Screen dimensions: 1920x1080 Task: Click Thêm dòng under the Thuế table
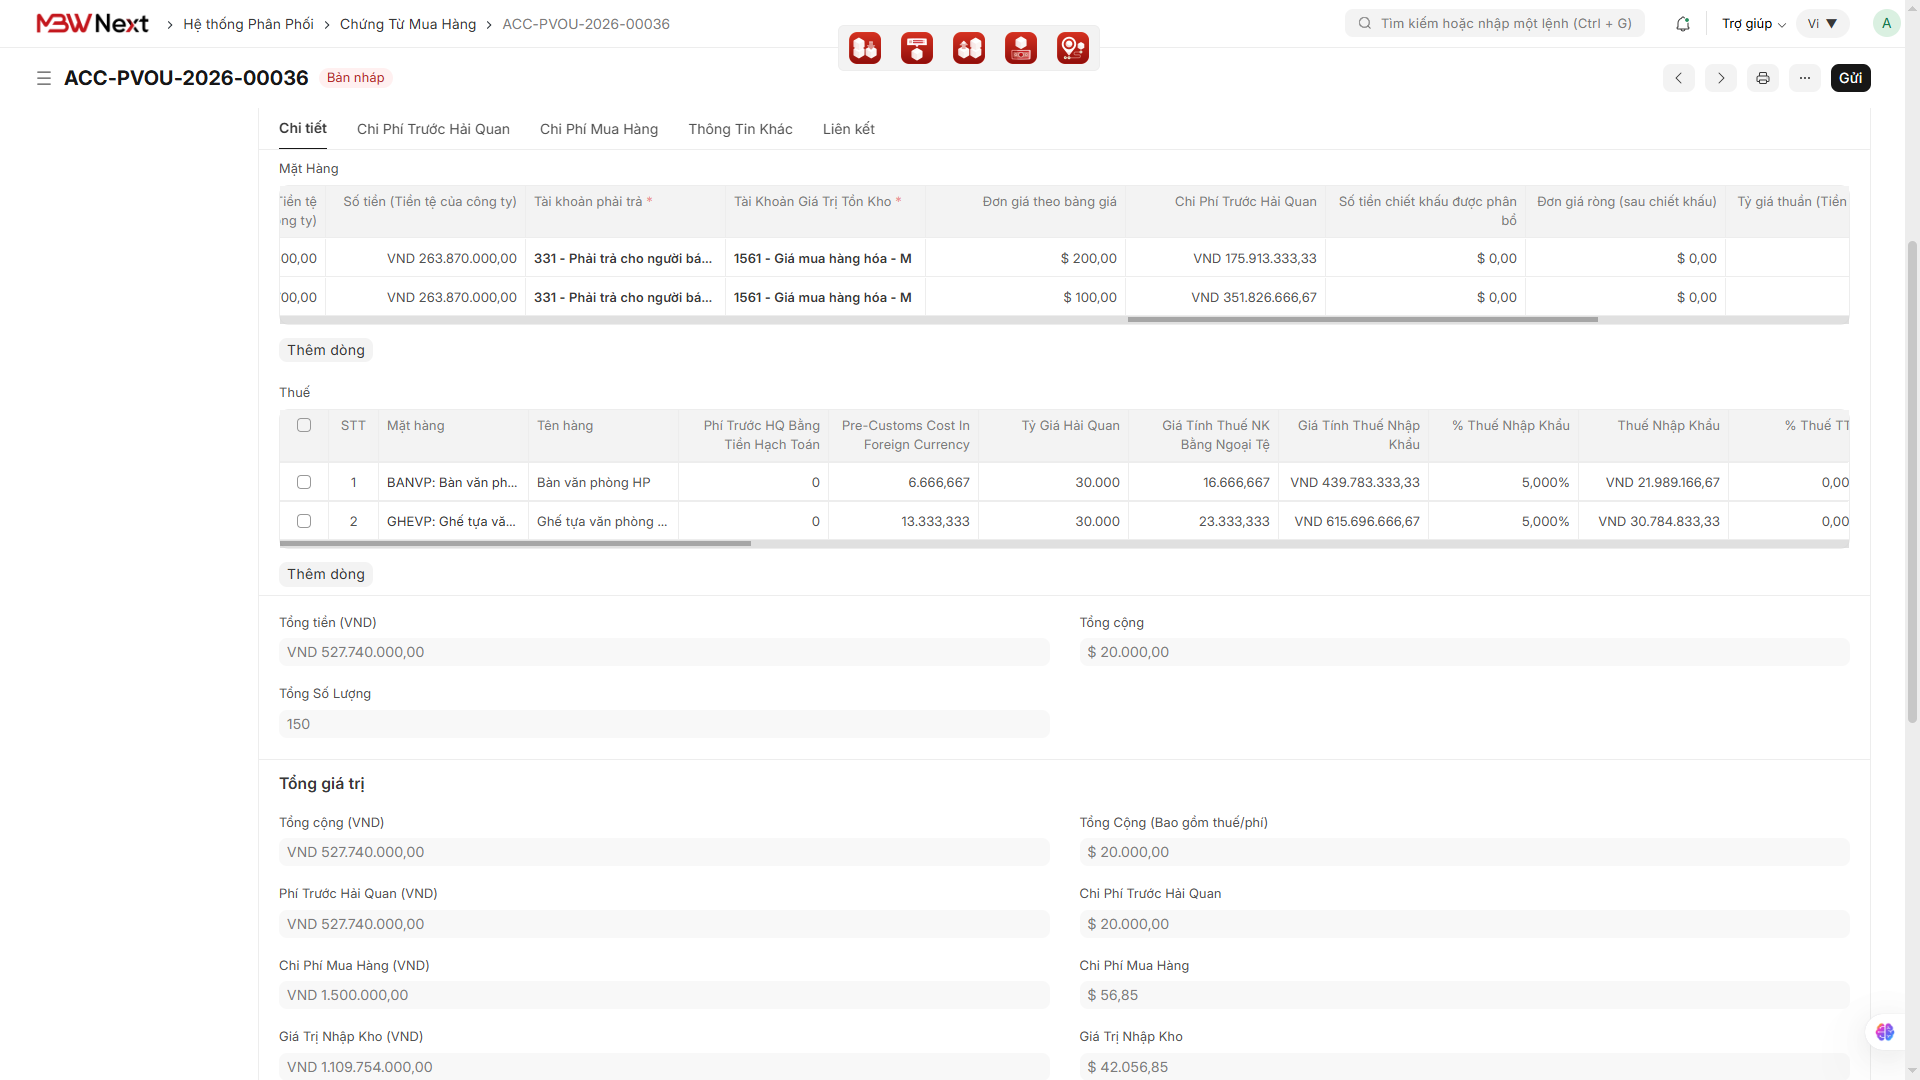(326, 574)
